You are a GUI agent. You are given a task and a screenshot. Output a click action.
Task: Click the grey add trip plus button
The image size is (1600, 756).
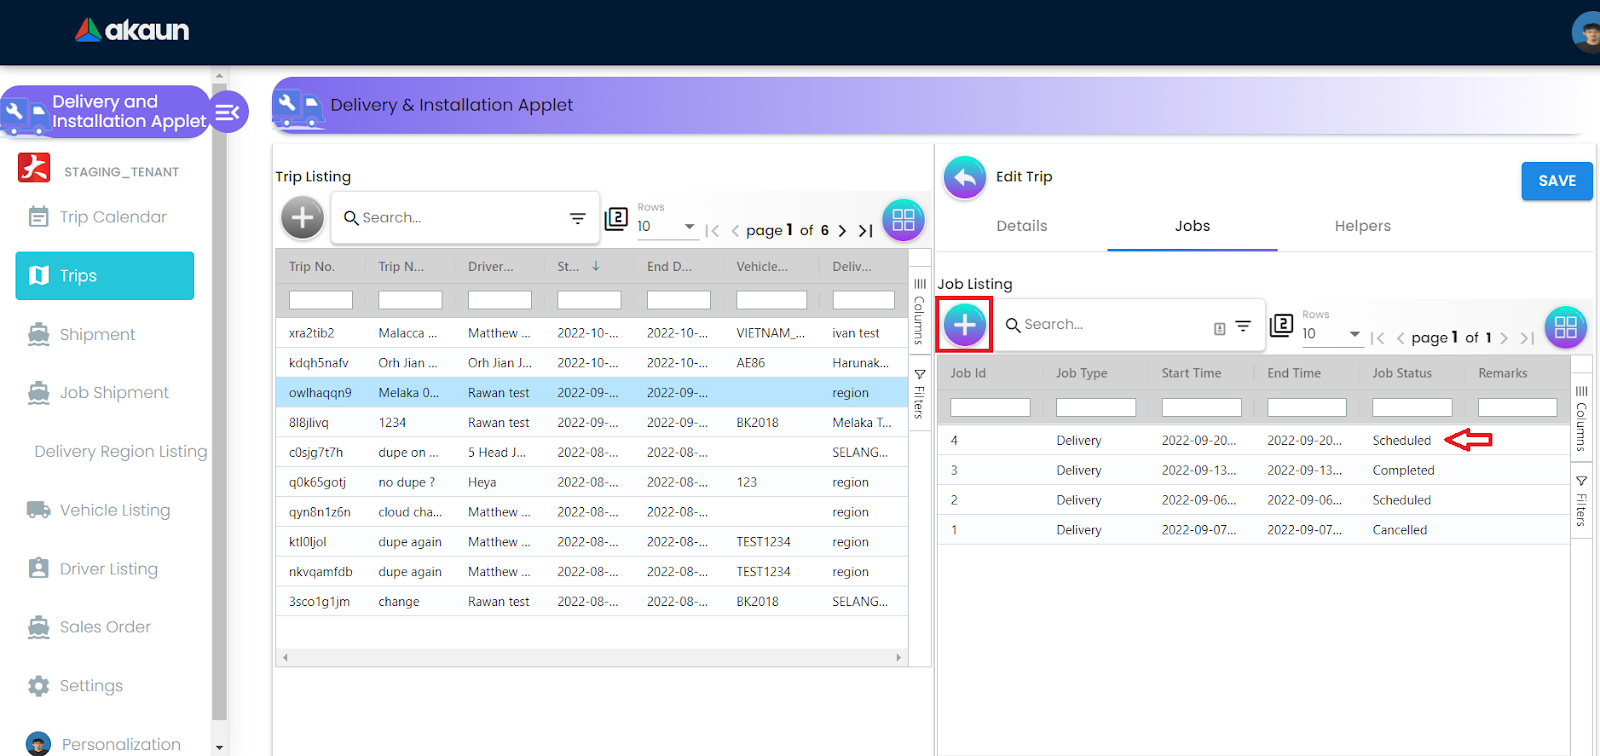302,218
